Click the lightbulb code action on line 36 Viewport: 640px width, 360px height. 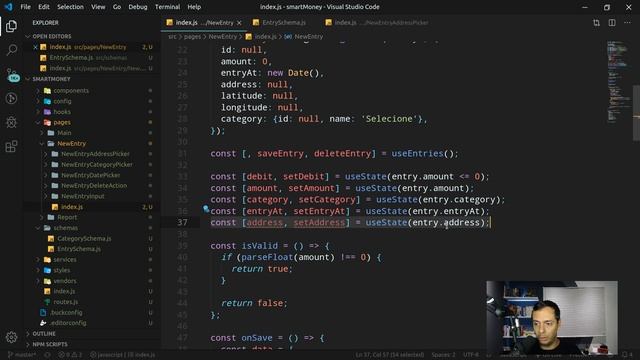click(x=206, y=209)
